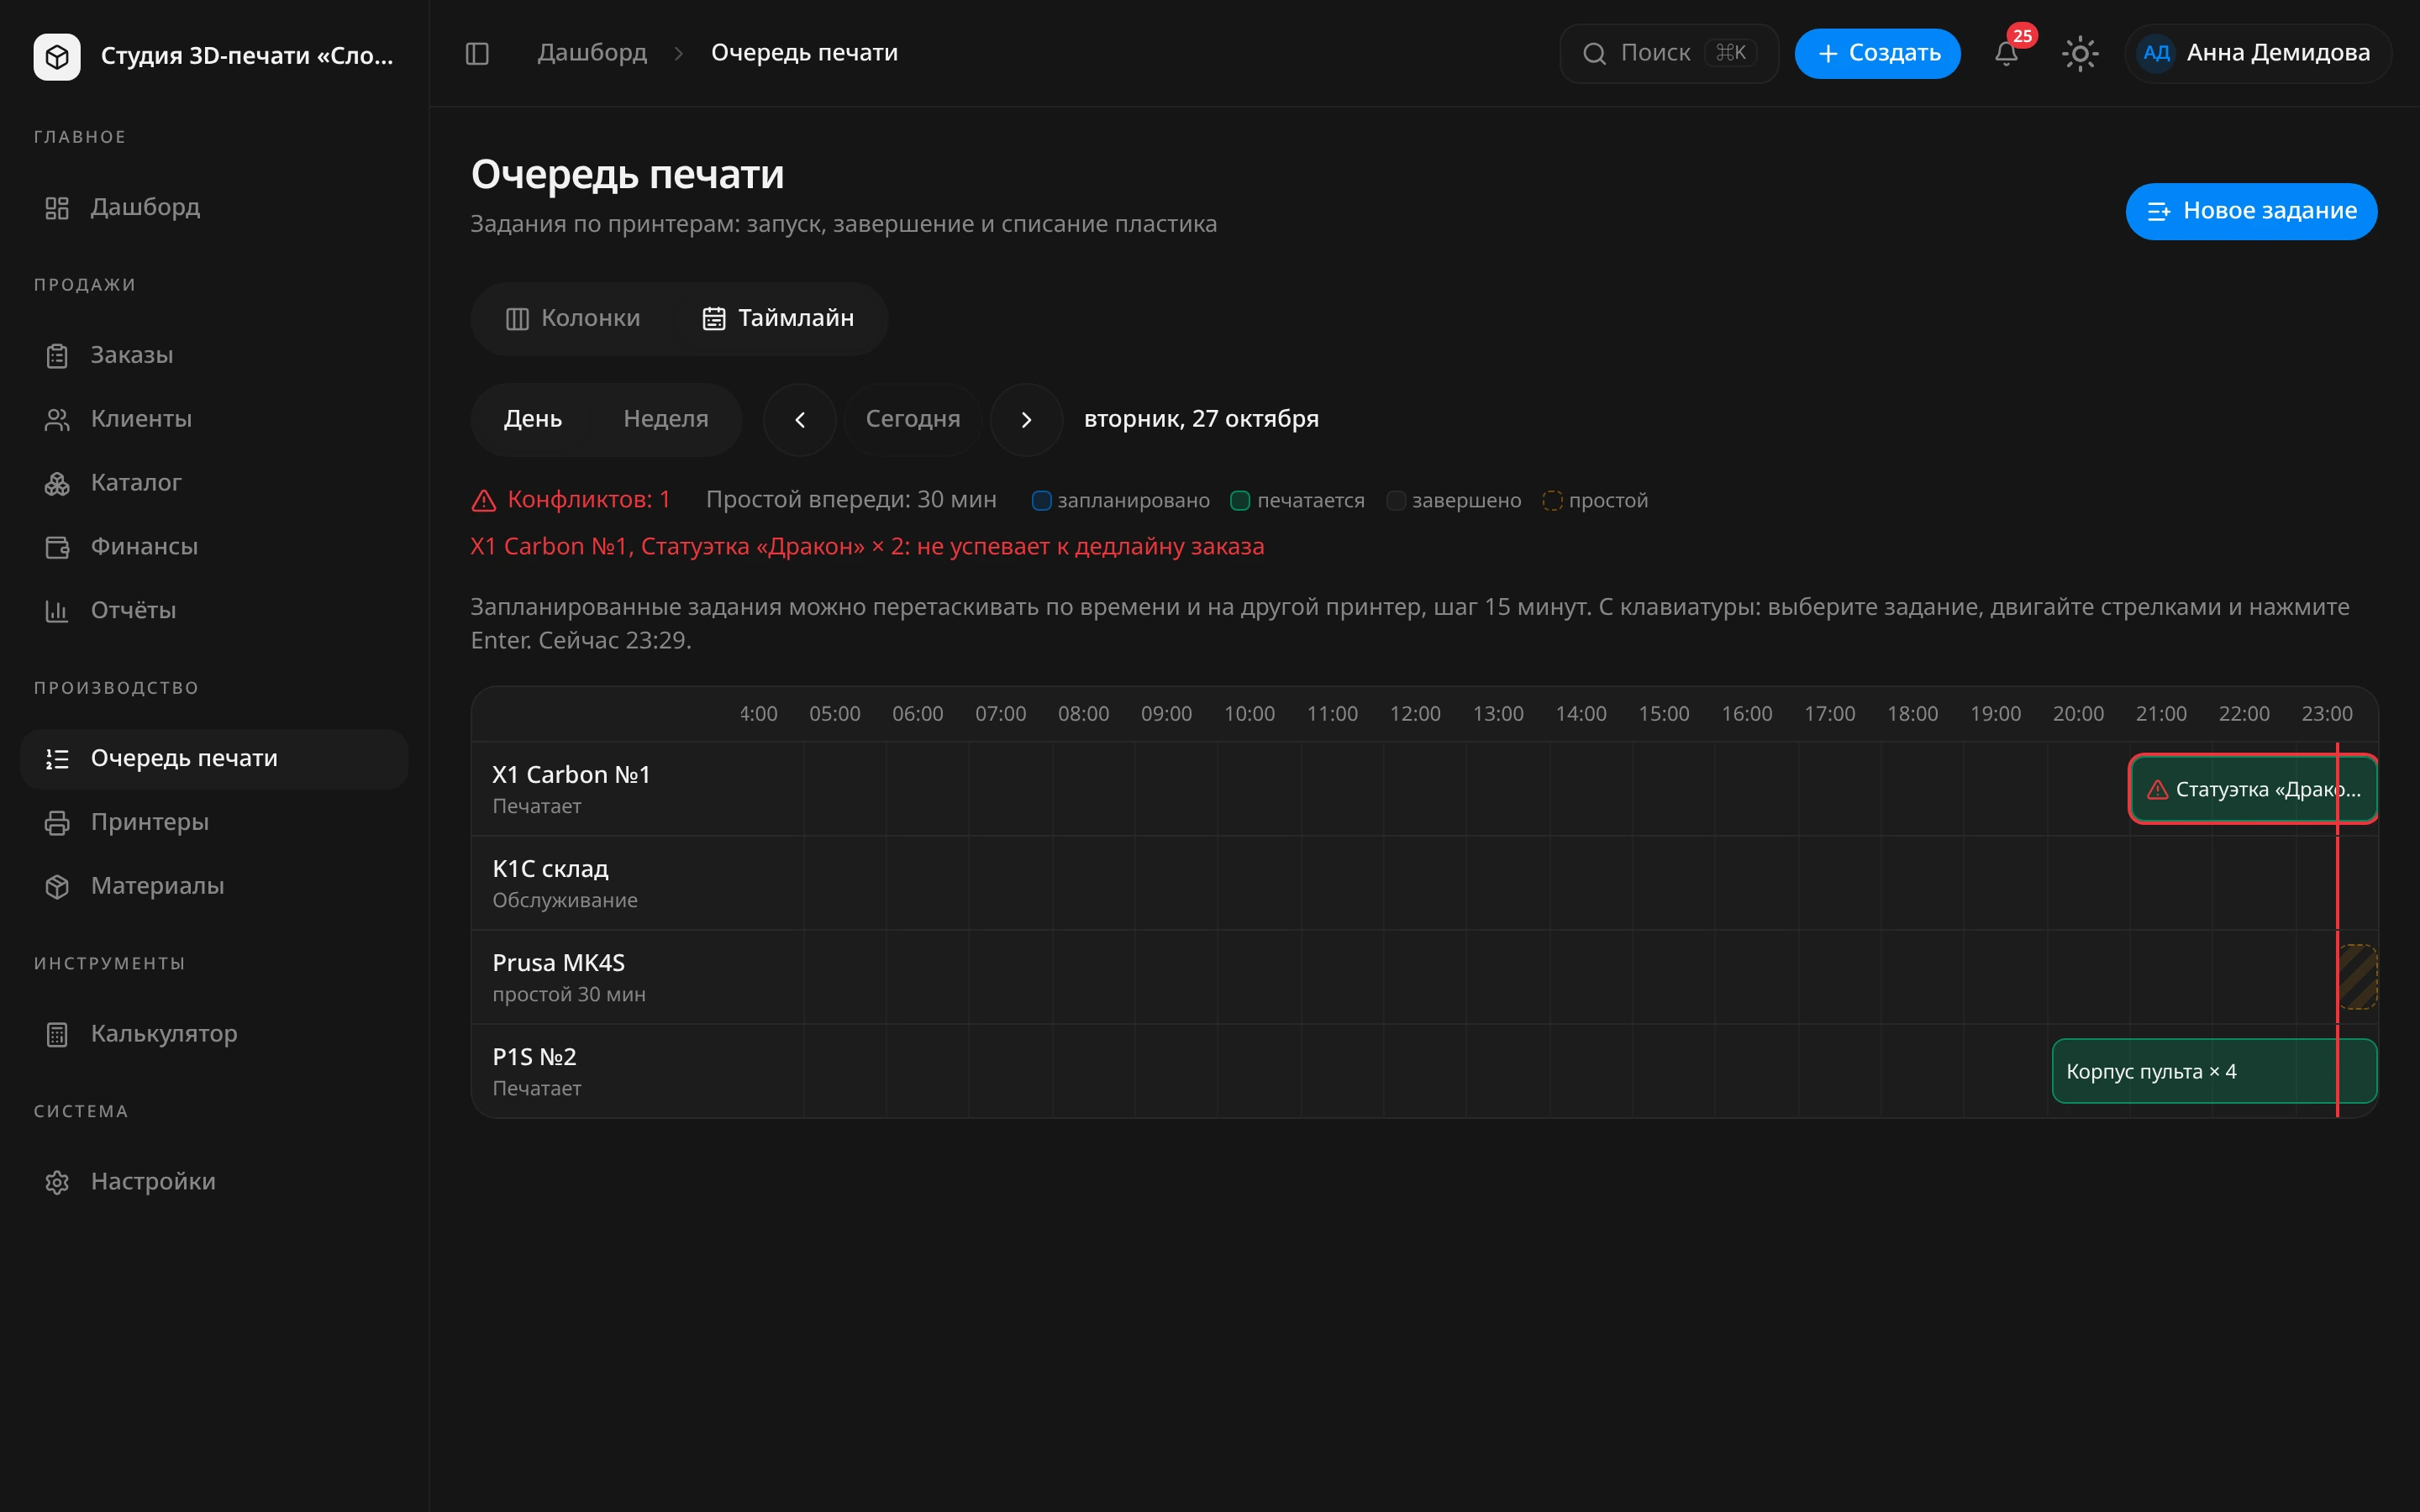Screen dimensions: 2420x1512
Task: Click the Новое задание button
Action: coord(2251,211)
